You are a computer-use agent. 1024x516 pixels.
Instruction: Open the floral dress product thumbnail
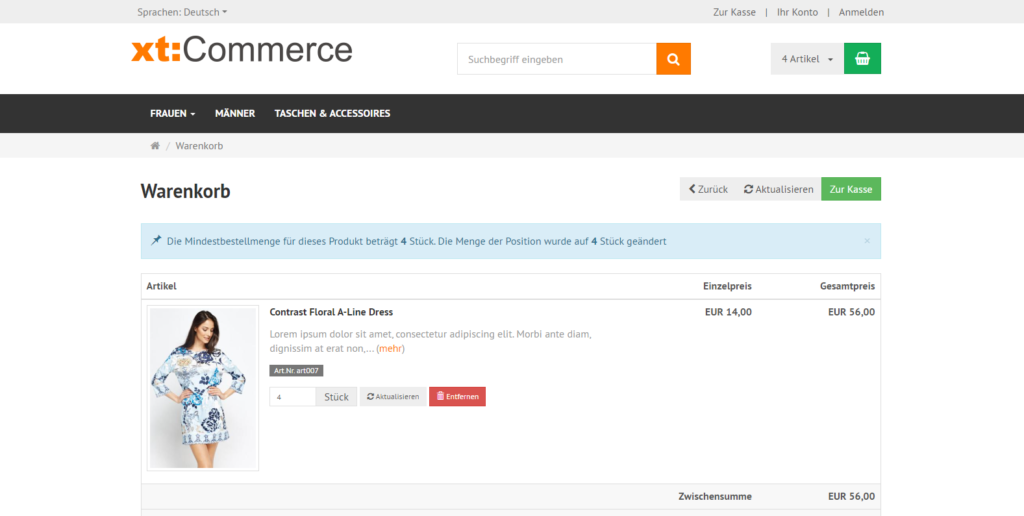(203, 388)
